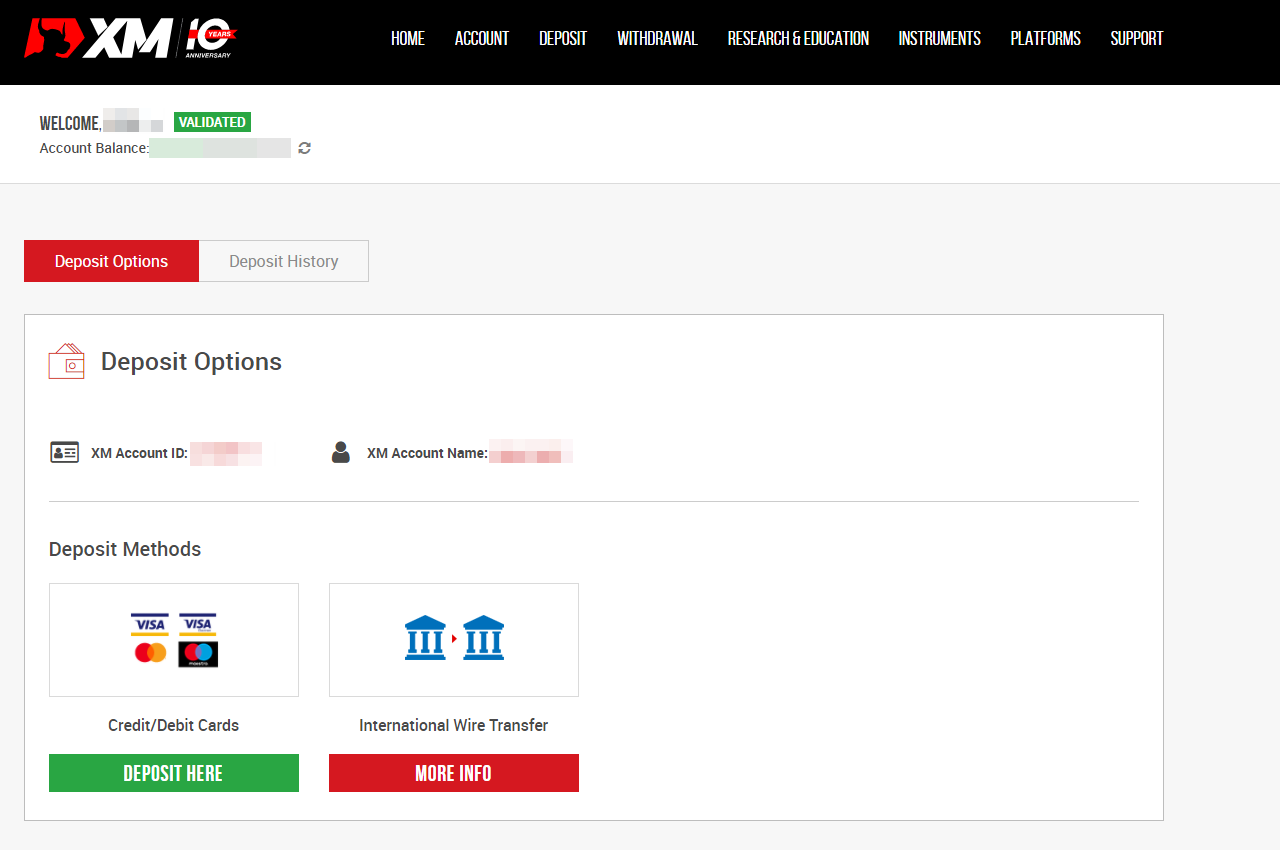This screenshot has width=1280, height=850.
Task: Switch to the Deposit History tab
Action: (x=284, y=261)
